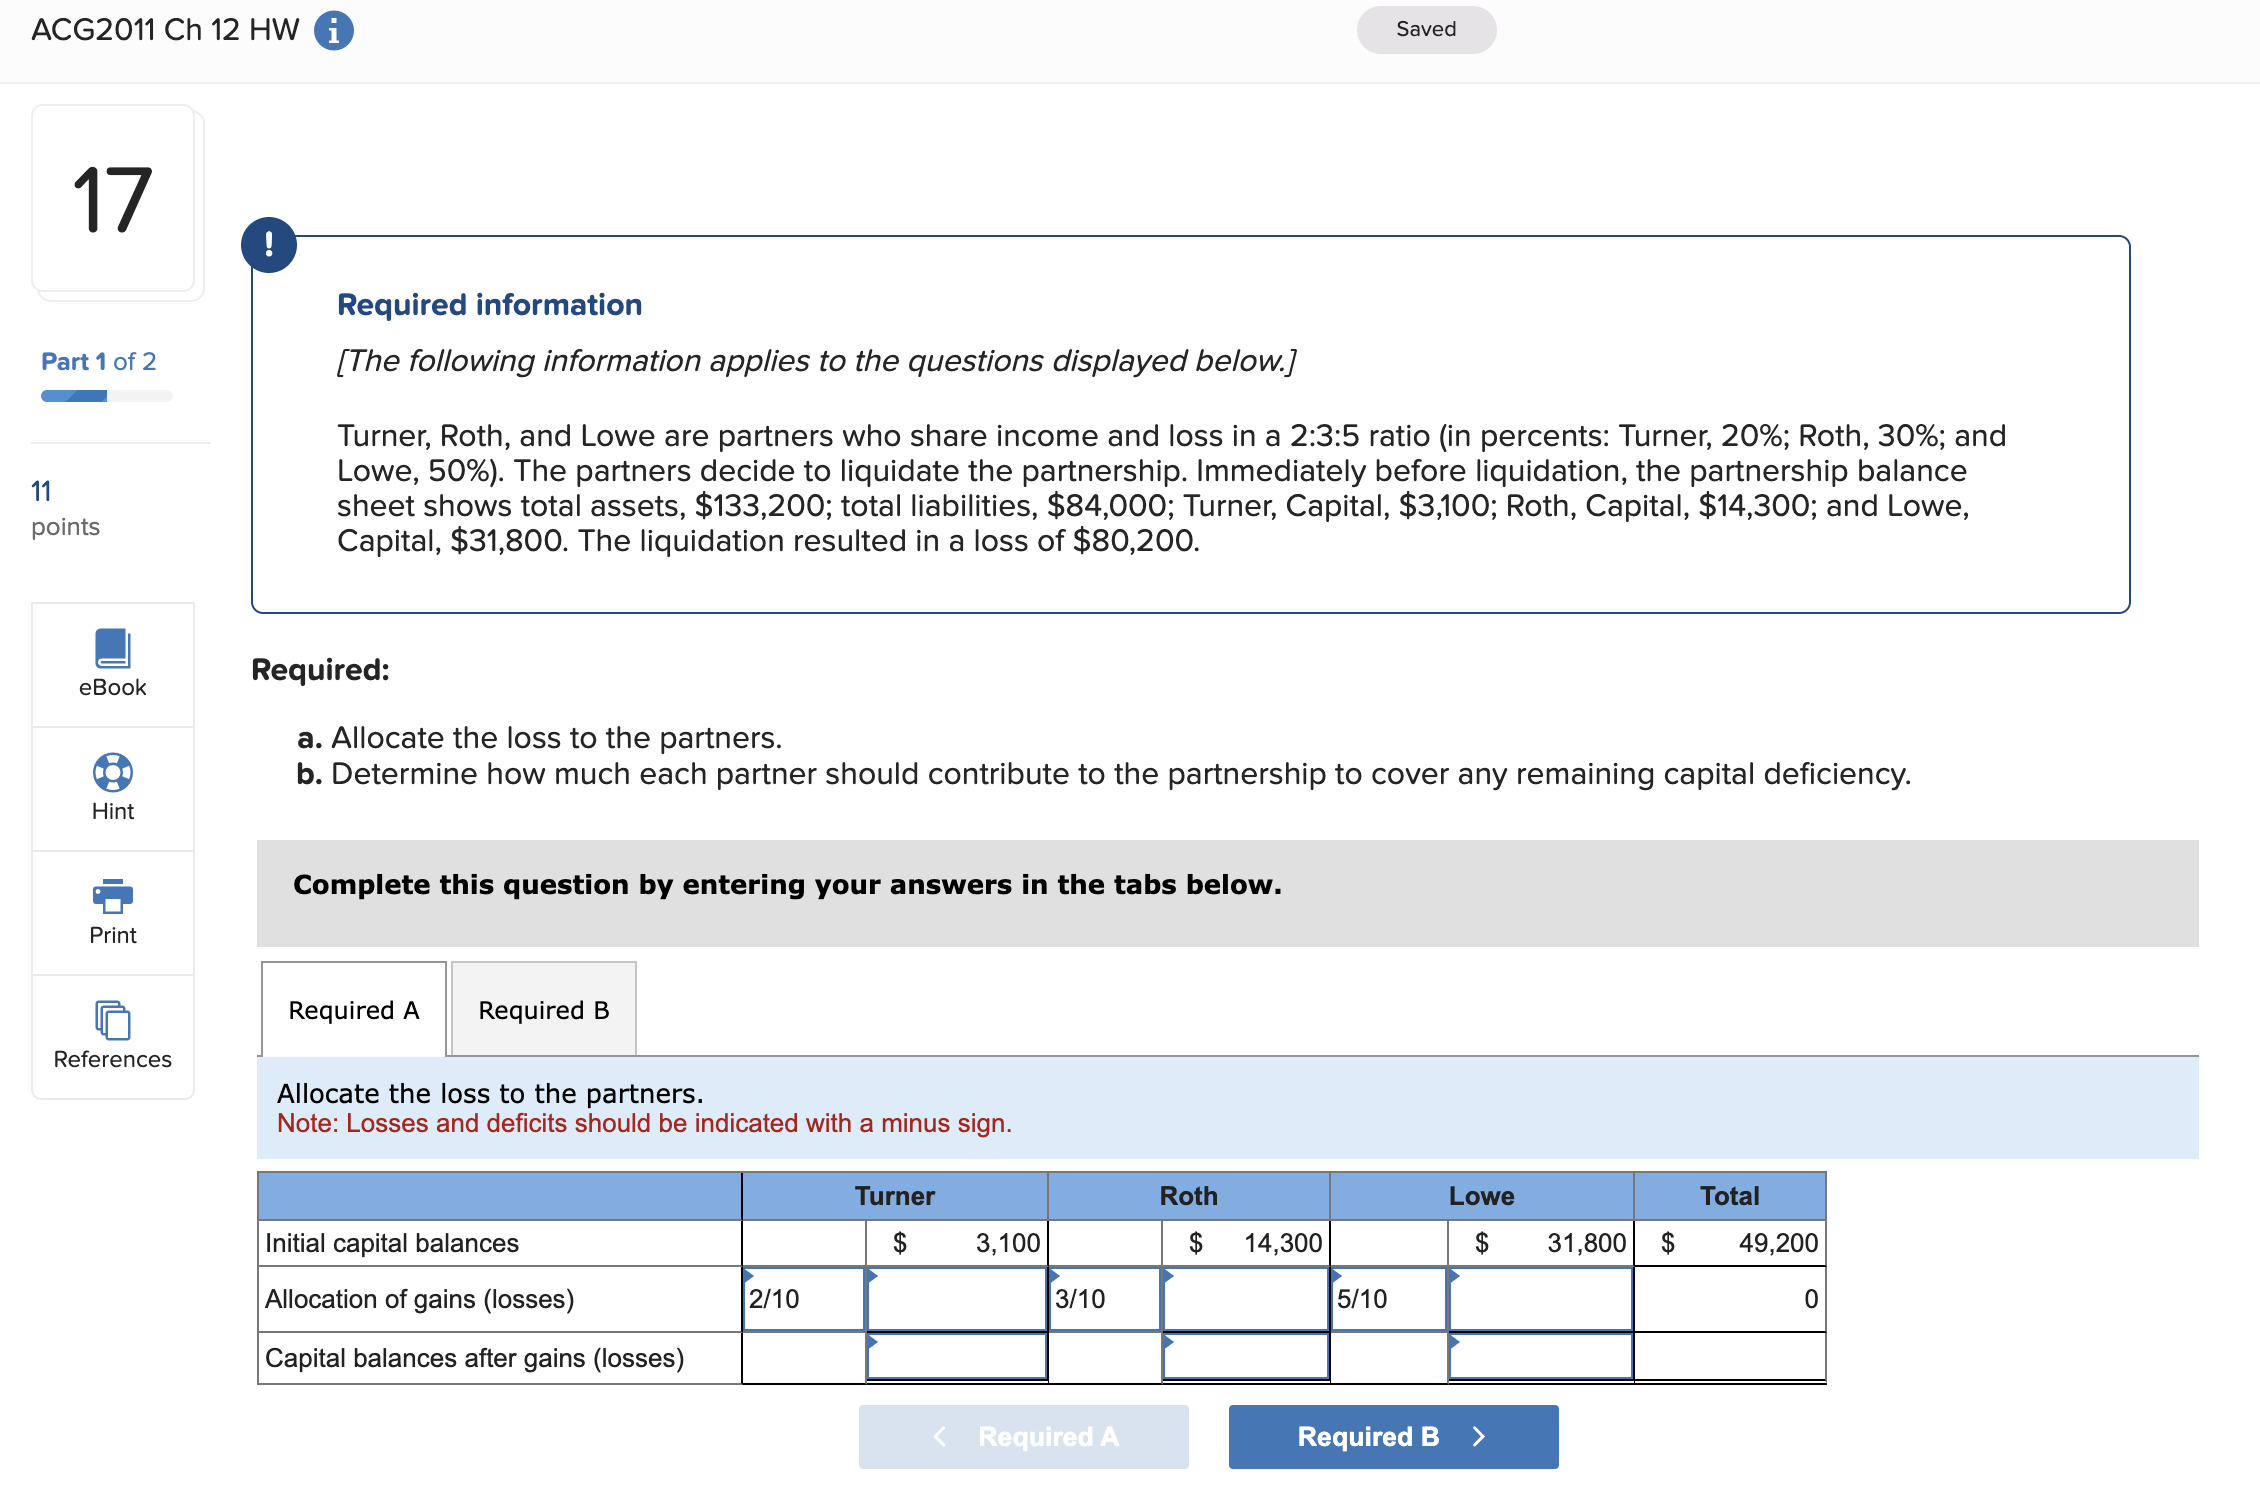The height and width of the screenshot is (1502, 2260).
Task: Switch to the Required B tab
Action: tap(542, 1010)
